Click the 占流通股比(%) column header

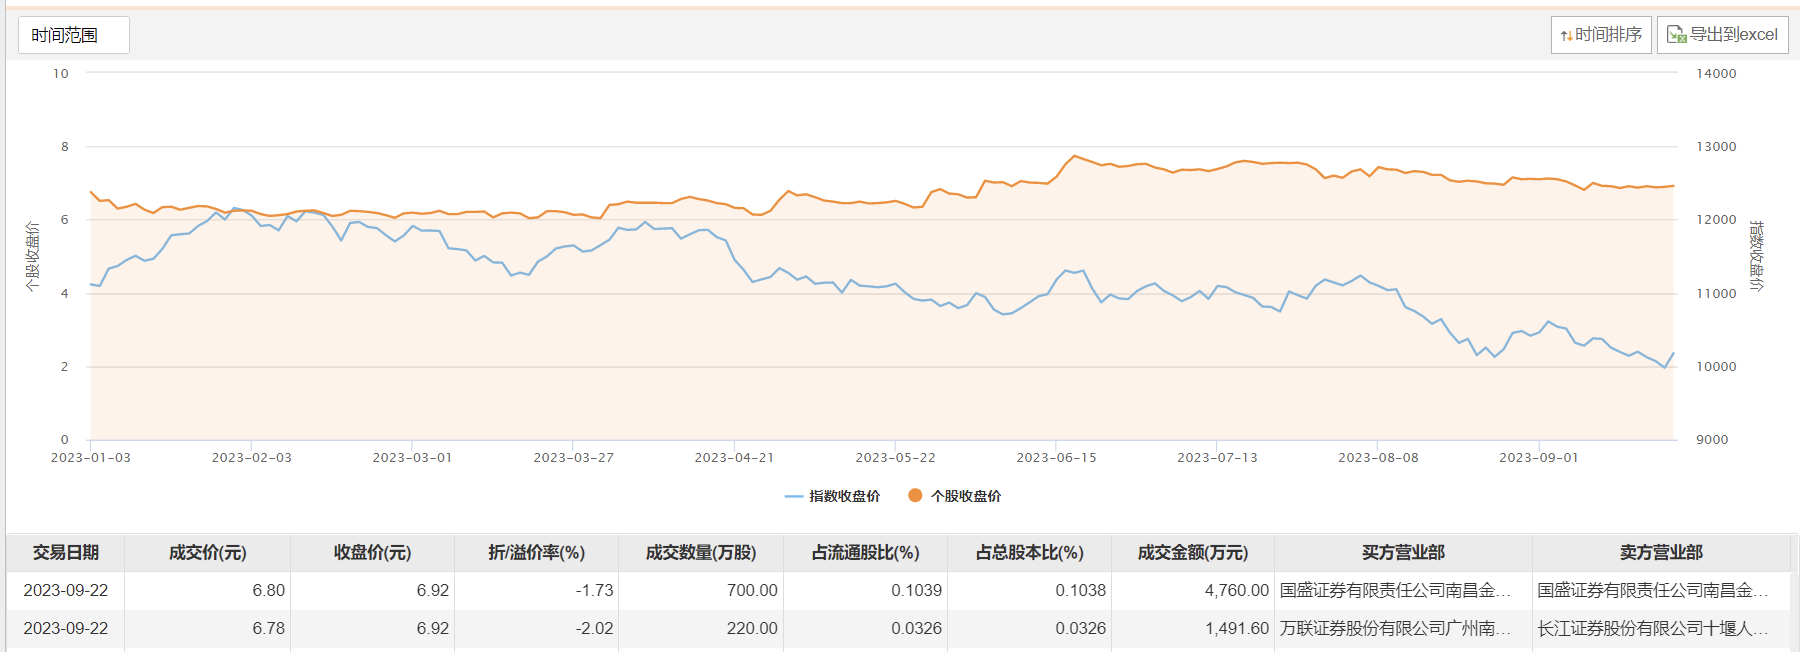[865, 553]
